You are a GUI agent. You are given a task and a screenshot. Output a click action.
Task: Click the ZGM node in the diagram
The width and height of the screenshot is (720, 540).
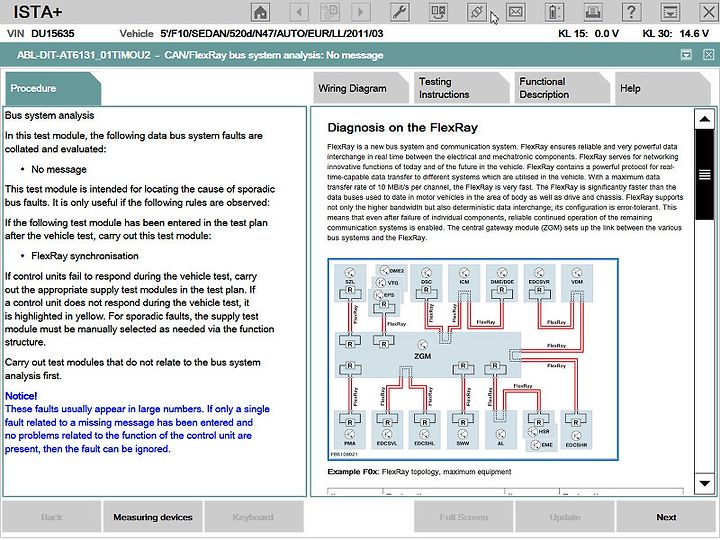pyautogui.click(x=427, y=354)
